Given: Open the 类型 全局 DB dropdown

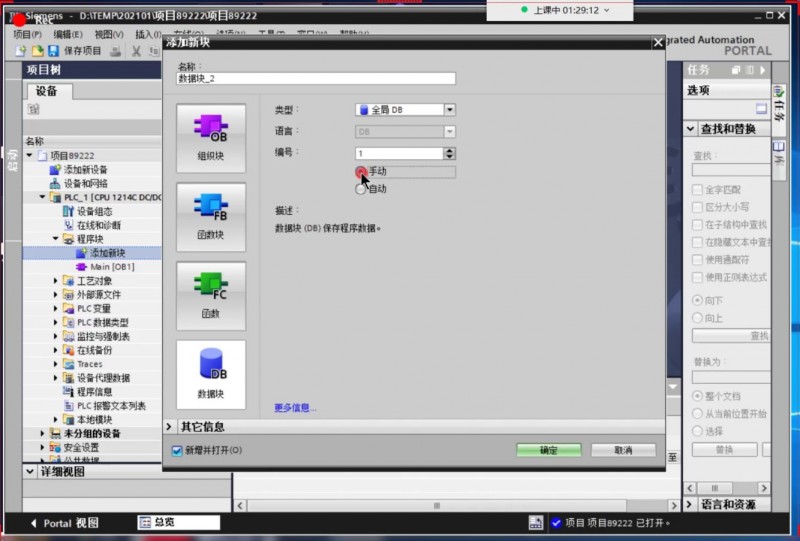Looking at the screenshot, I should pyautogui.click(x=449, y=110).
